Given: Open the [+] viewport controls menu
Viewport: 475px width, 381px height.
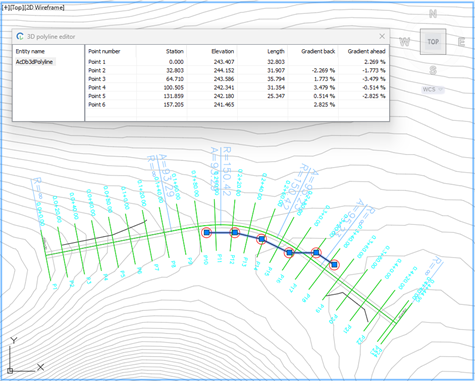Looking at the screenshot, I should (5, 7).
